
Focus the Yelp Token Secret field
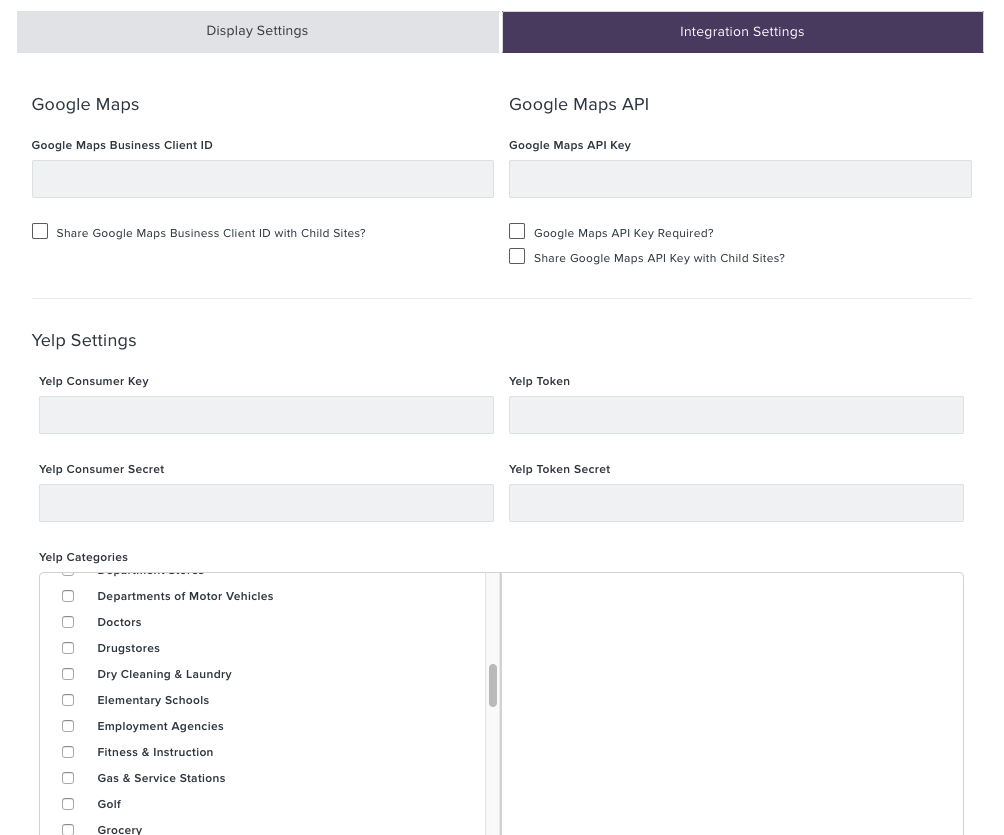(736, 503)
